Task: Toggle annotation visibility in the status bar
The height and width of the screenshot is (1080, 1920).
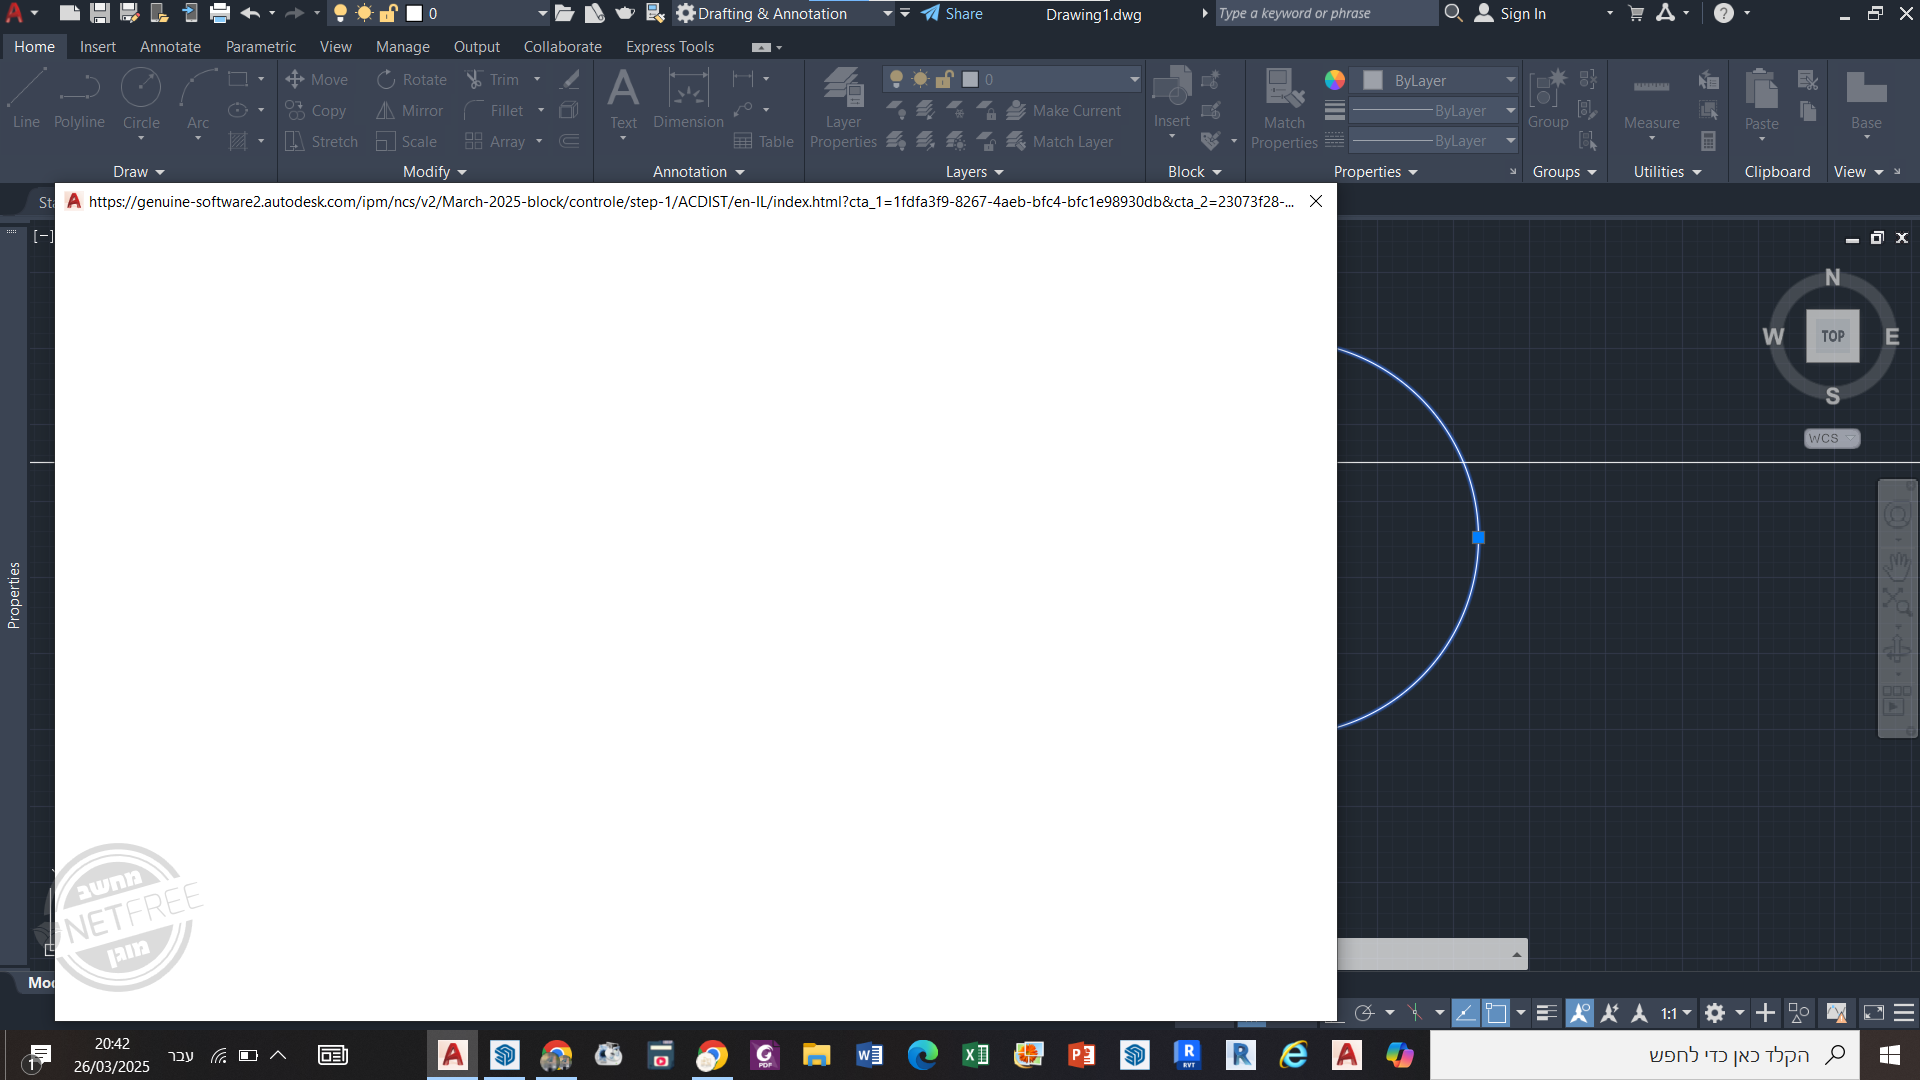Action: pos(1579,1013)
